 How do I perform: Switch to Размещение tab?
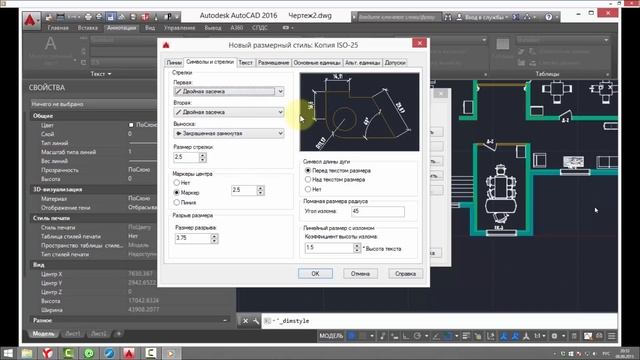click(273, 63)
